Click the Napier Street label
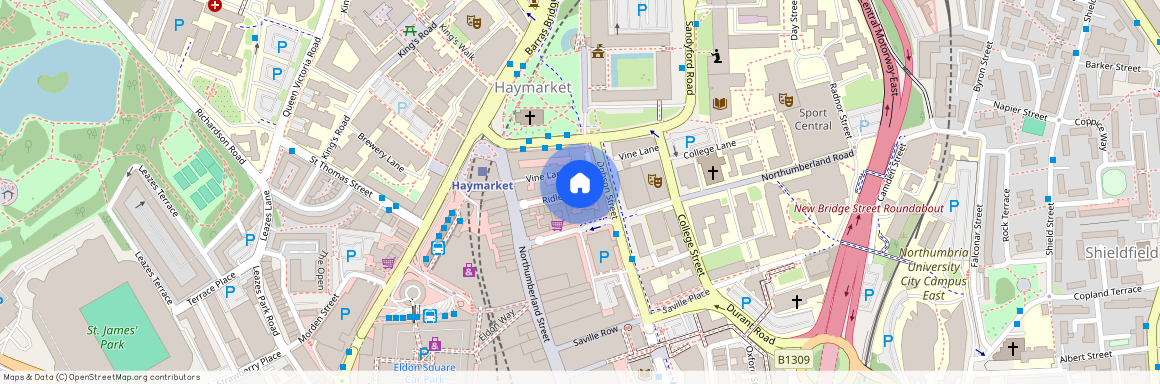 pos(1019,111)
